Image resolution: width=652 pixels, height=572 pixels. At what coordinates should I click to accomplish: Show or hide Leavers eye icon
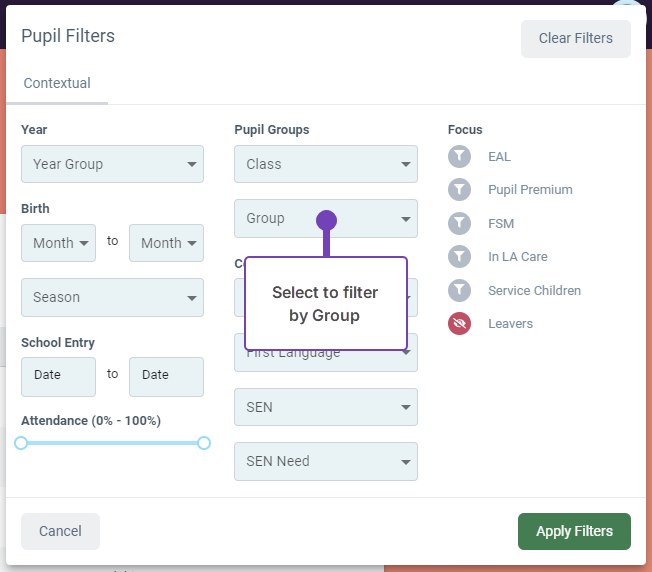pyautogui.click(x=459, y=324)
